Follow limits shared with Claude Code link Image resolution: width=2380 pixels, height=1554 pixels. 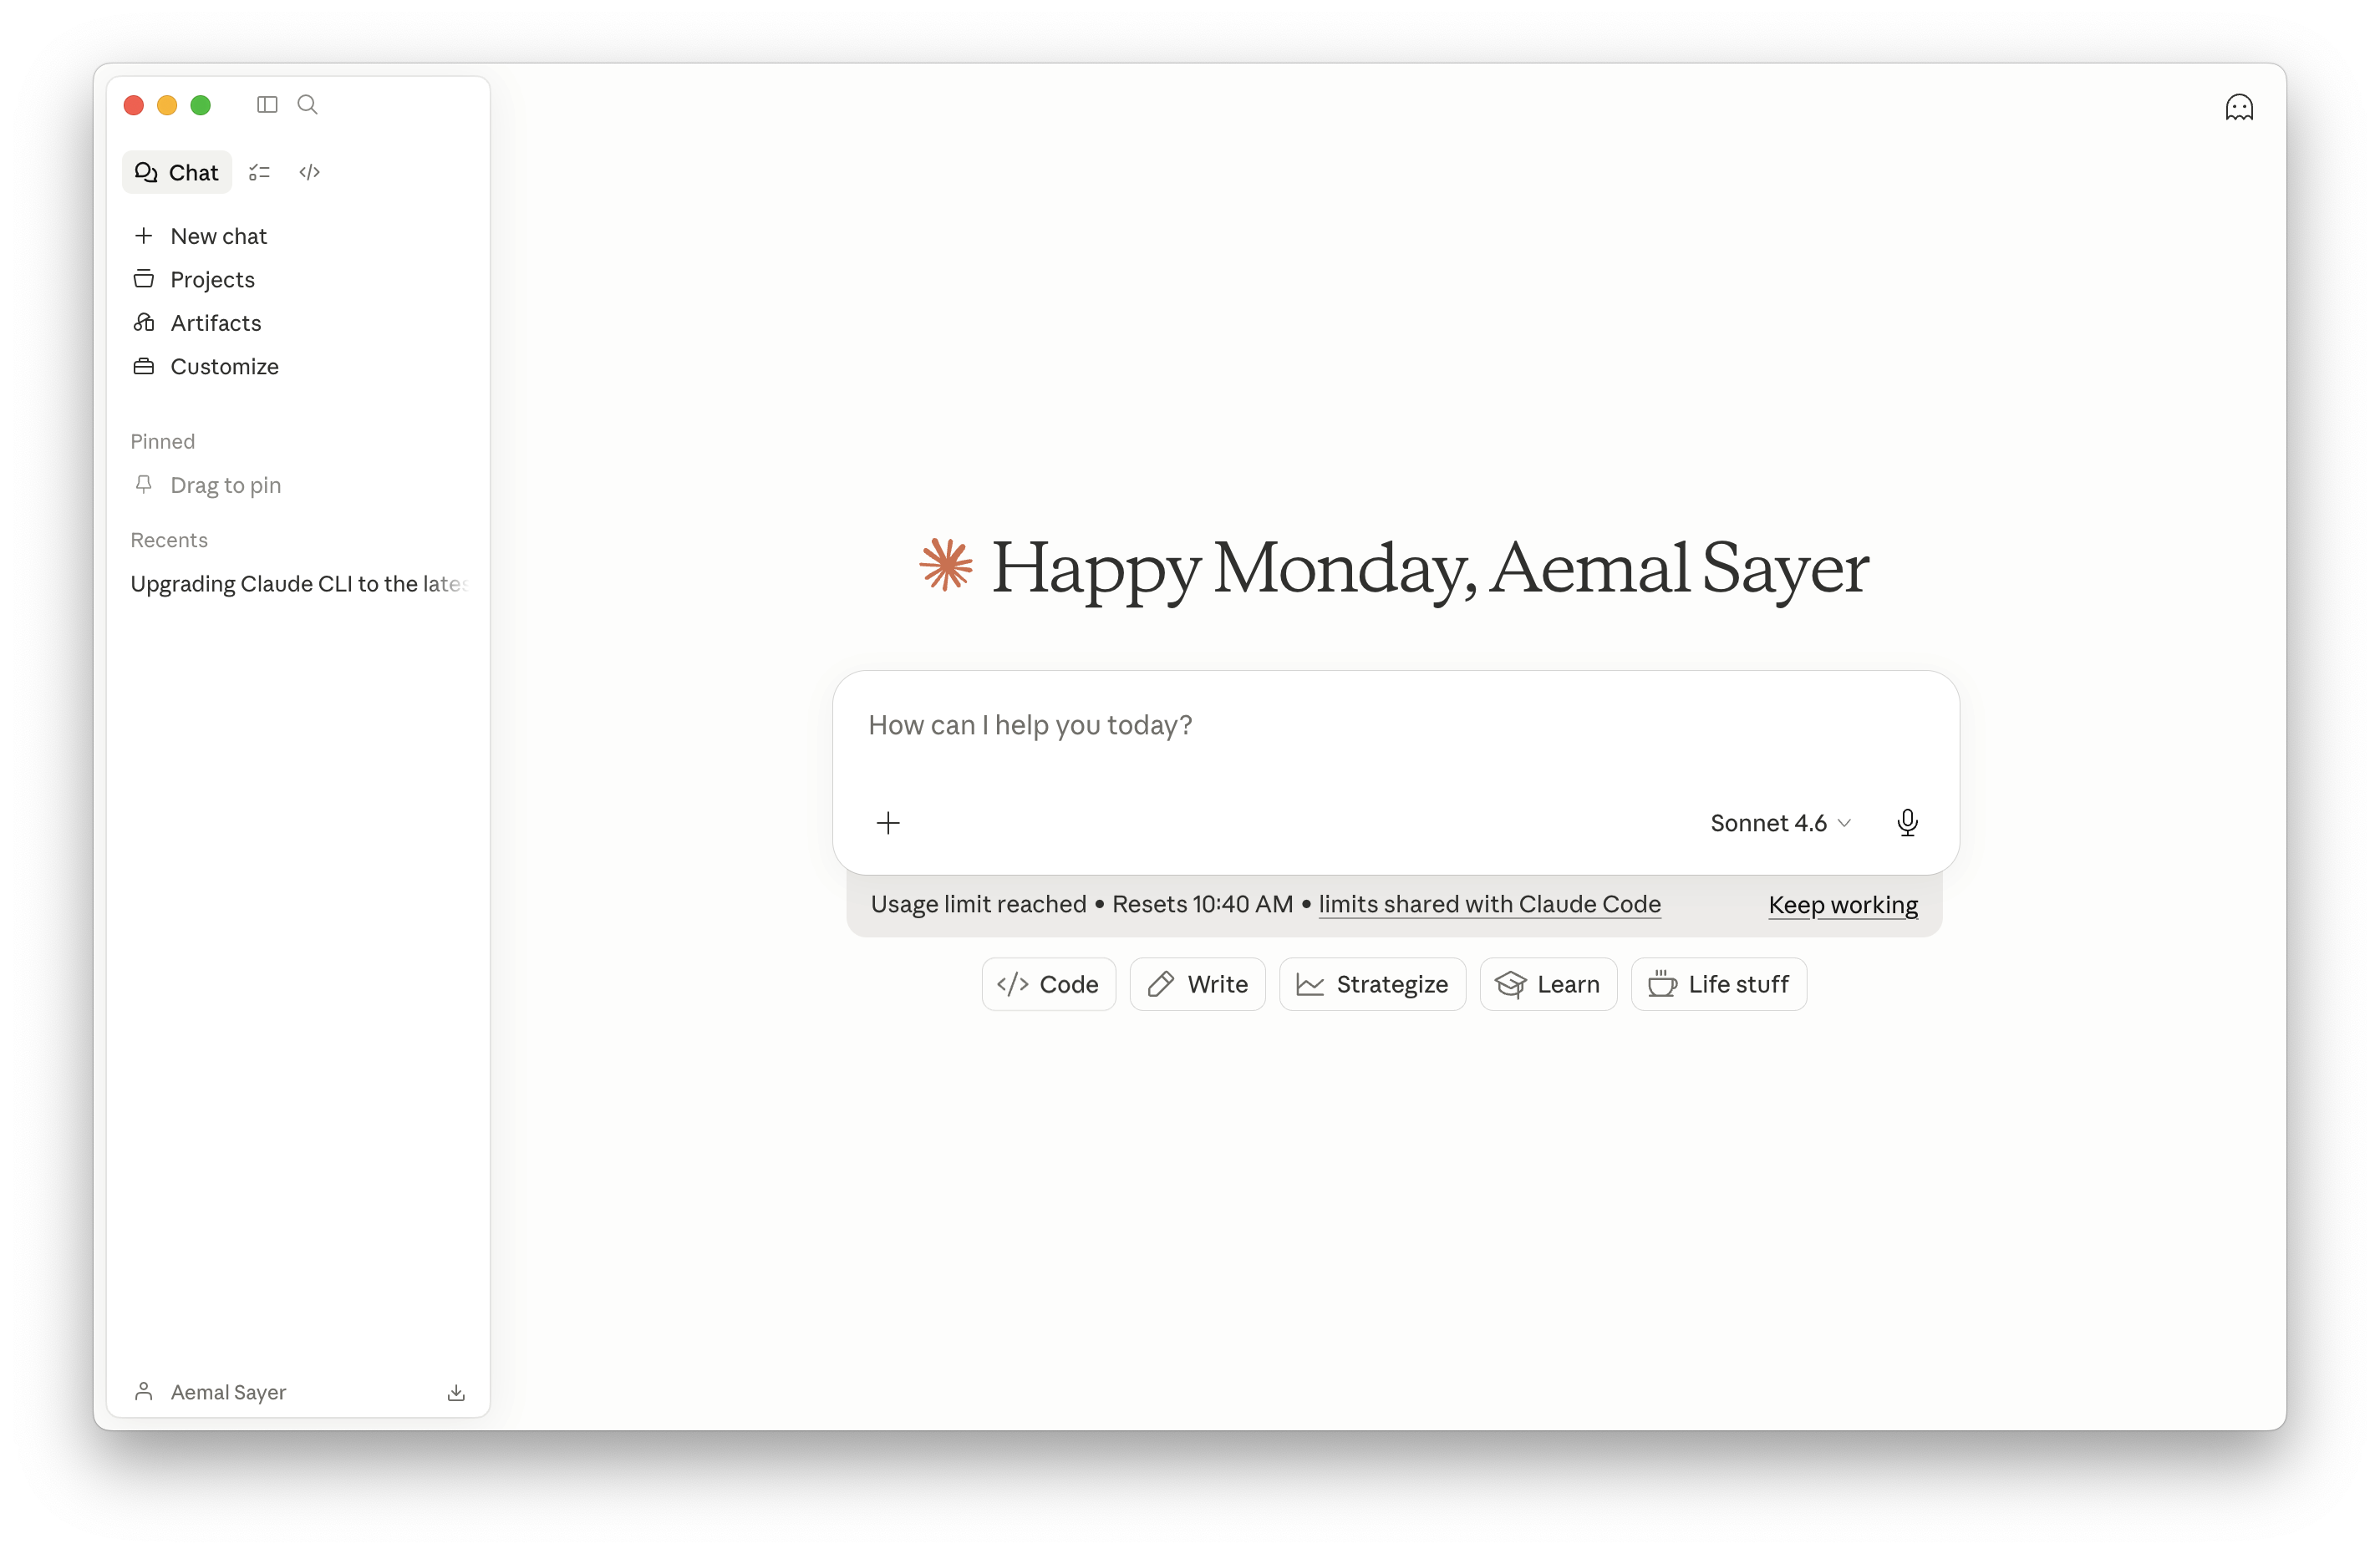pyautogui.click(x=1489, y=904)
